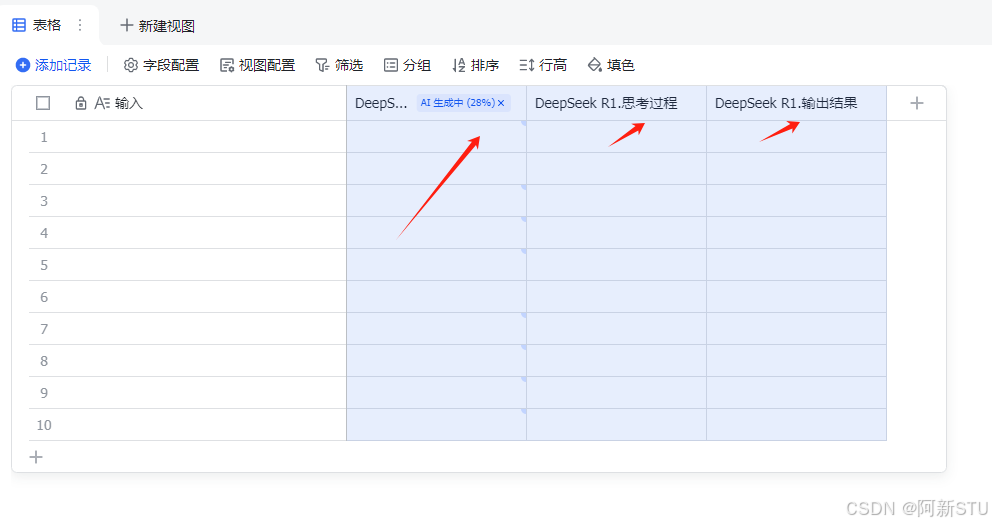
Task: Select row number 1
Action: pos(44,137)
